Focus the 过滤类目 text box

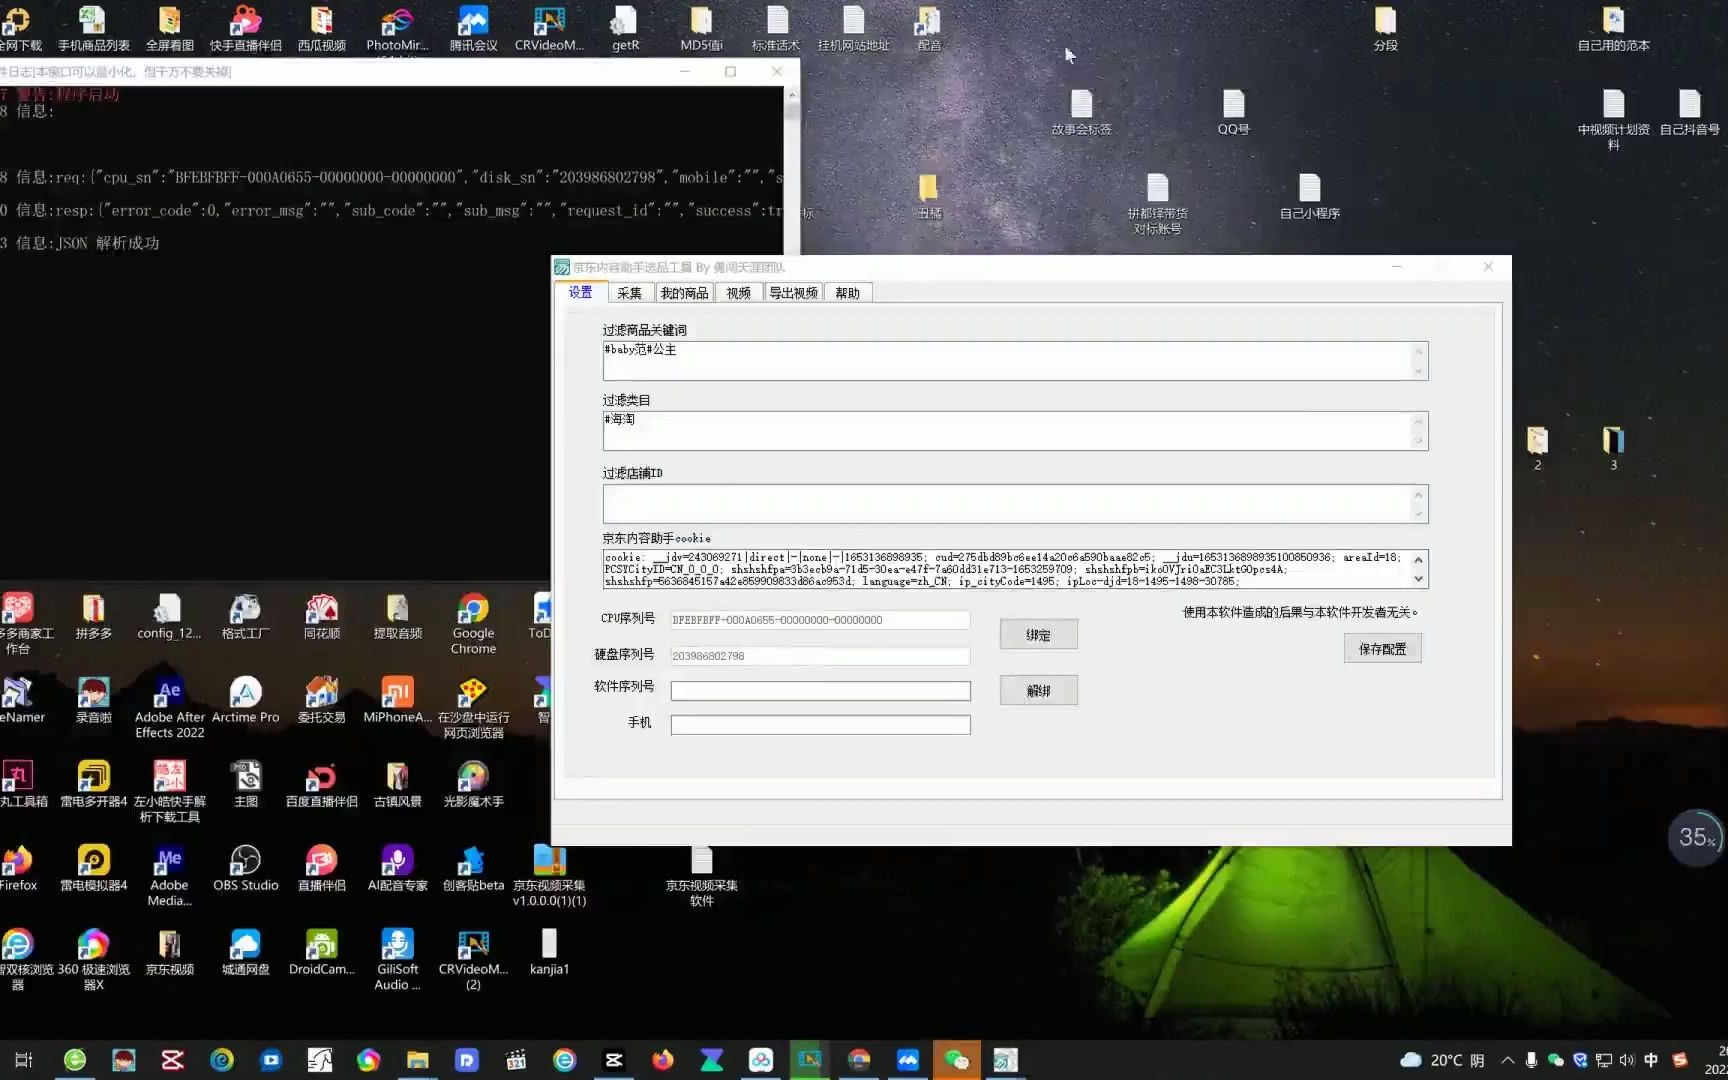click(1015, 431)
